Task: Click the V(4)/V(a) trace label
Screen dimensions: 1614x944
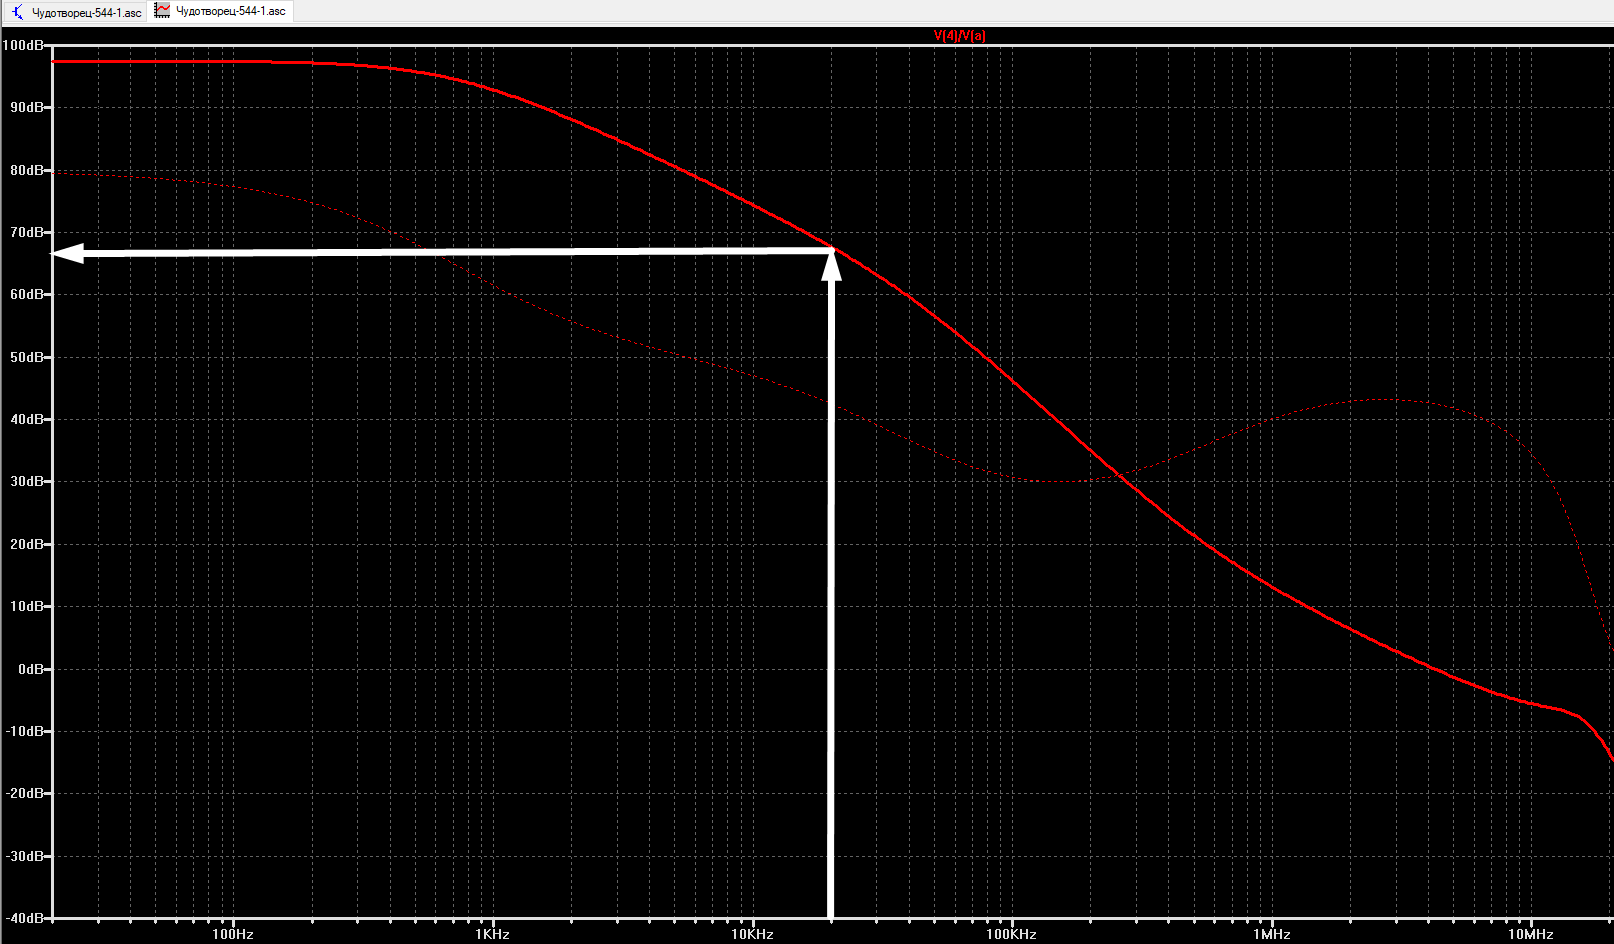Action: [x=960, y=35]
